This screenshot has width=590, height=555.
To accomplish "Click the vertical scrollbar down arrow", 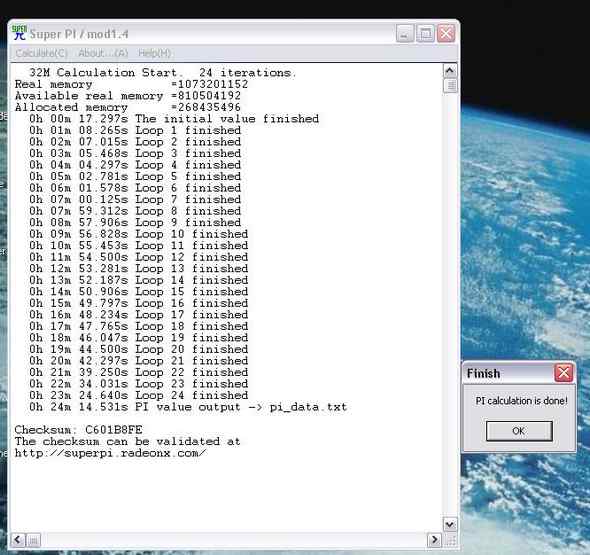I will point(450,524).
